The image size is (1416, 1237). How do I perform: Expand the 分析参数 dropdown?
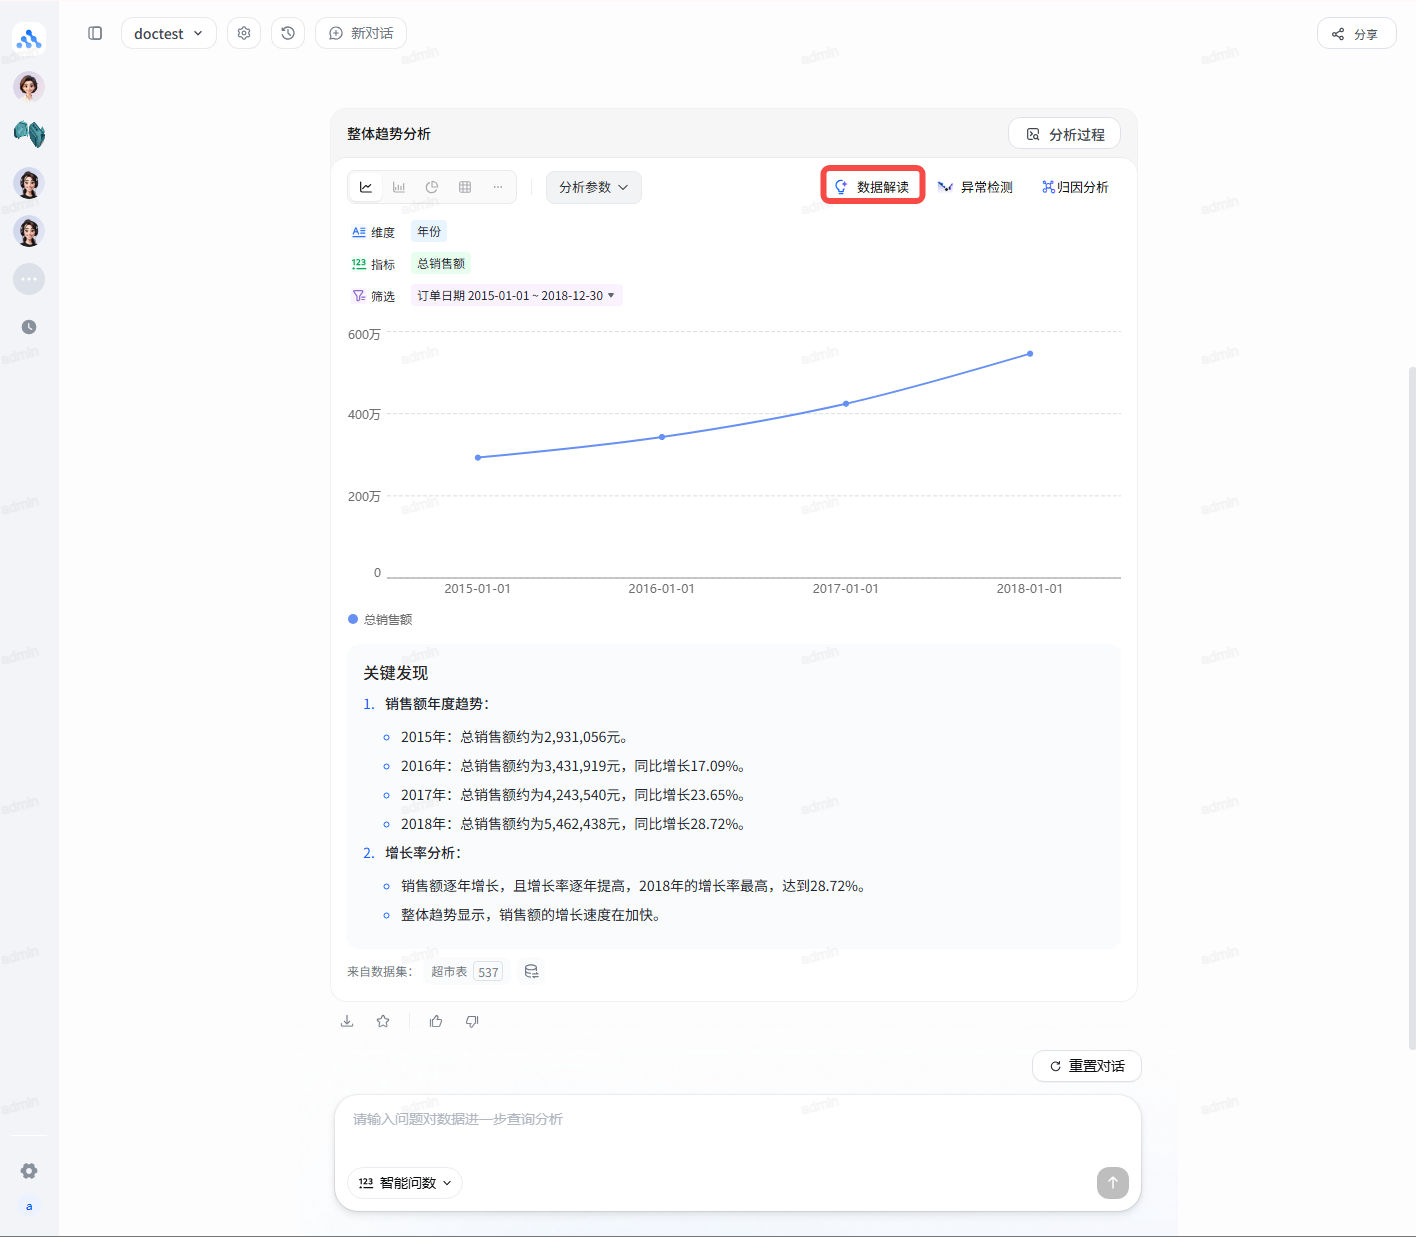[594, 187]
